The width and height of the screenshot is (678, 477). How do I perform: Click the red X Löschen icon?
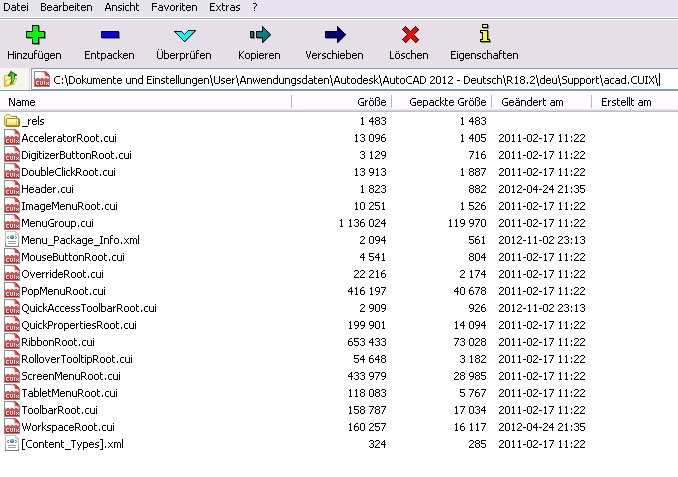pyautogui.click(x=408, y=35)
